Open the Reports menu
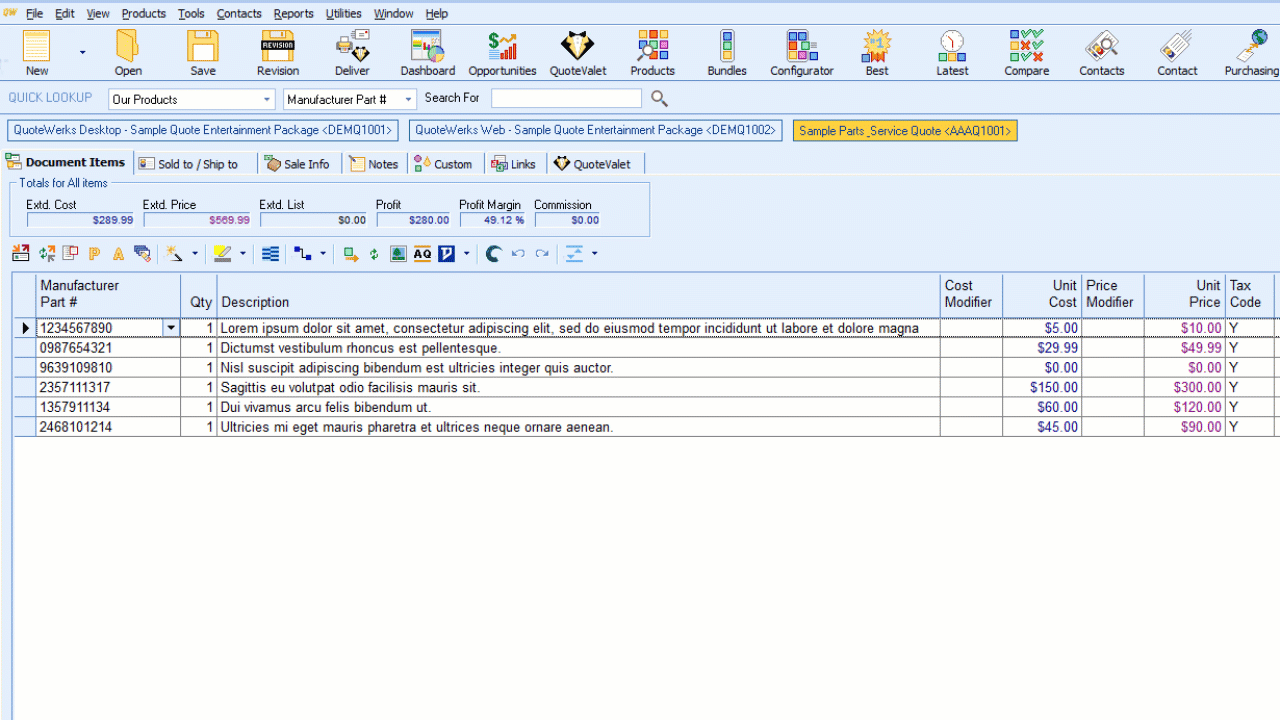 (293, 13)
